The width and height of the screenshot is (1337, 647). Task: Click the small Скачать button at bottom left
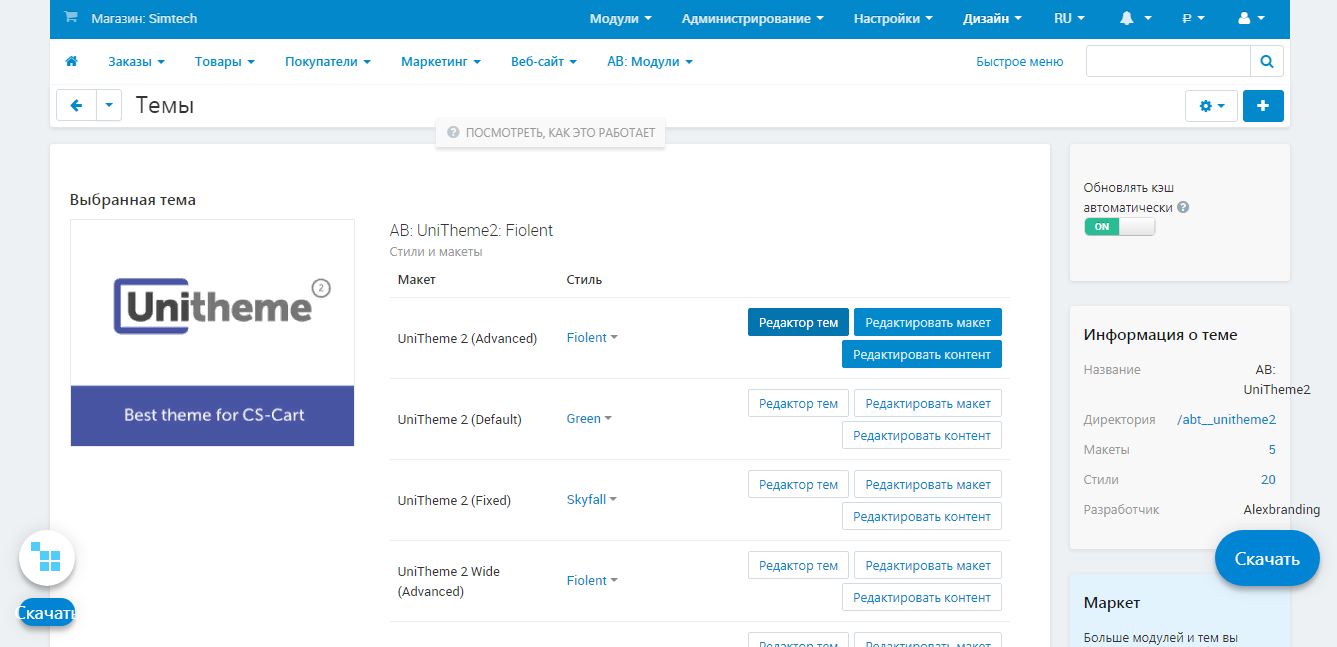pos(47,613)
